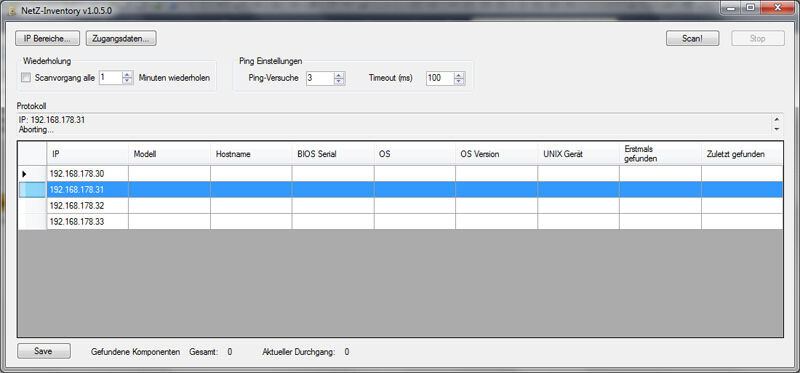
Task: Click the NetZ-Inventory title bar app icon
Action: tap(13, 10)
